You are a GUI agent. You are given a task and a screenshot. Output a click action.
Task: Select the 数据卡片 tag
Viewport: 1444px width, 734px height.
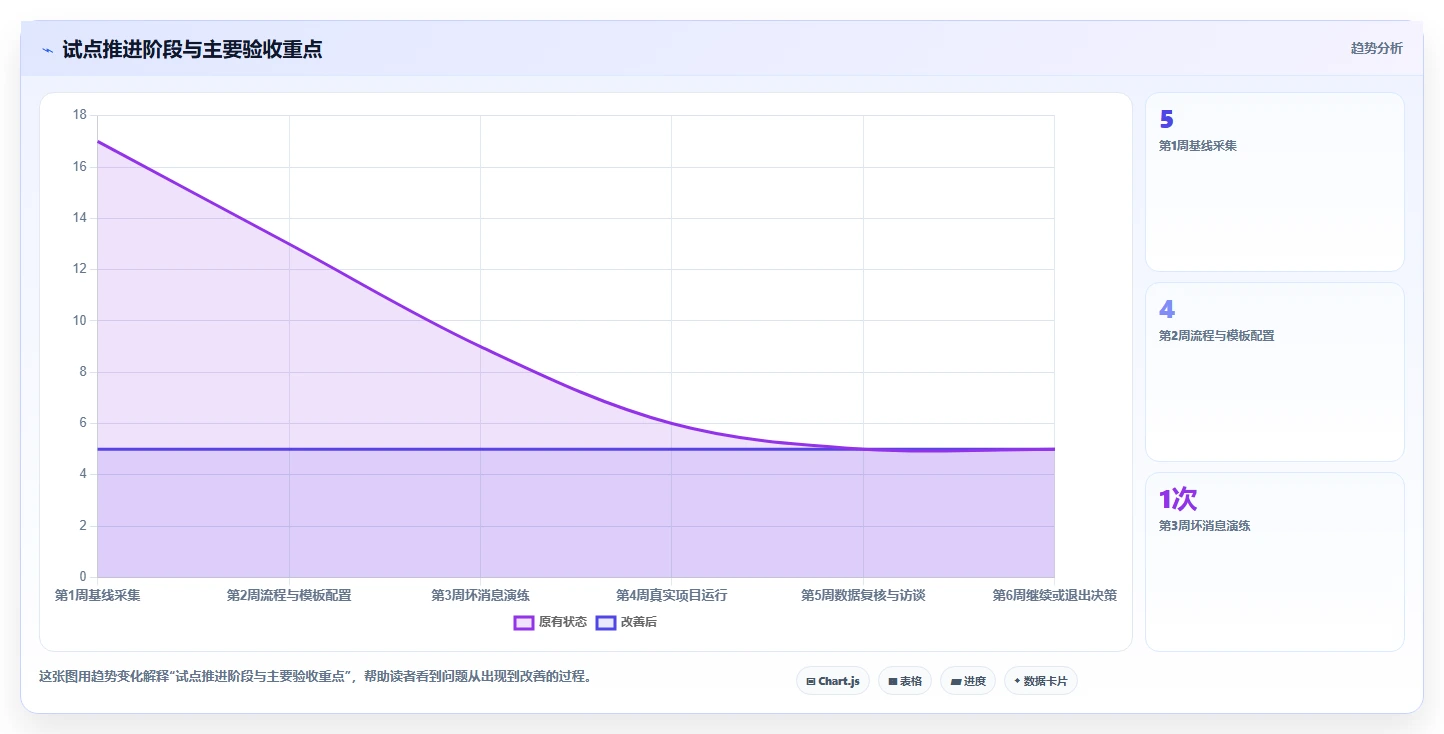pyautogui.click(x=1041, y=681)
